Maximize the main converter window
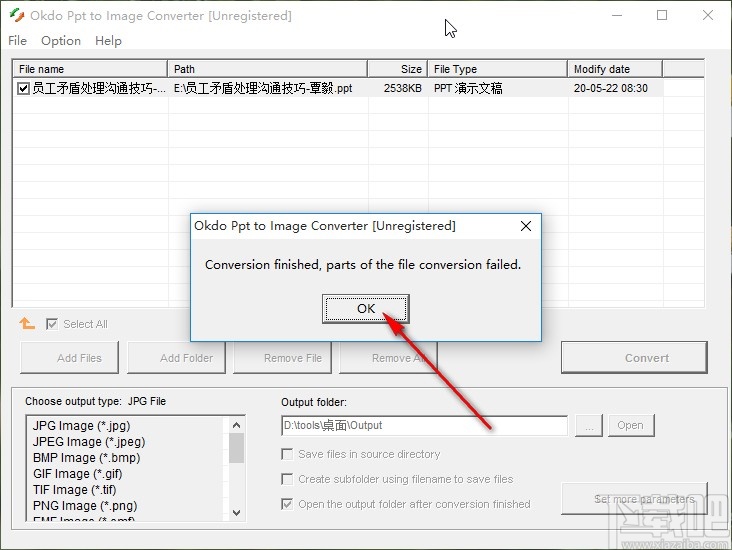Image resolution: width=732 pixels, height=550 pixels. (662, 15)
